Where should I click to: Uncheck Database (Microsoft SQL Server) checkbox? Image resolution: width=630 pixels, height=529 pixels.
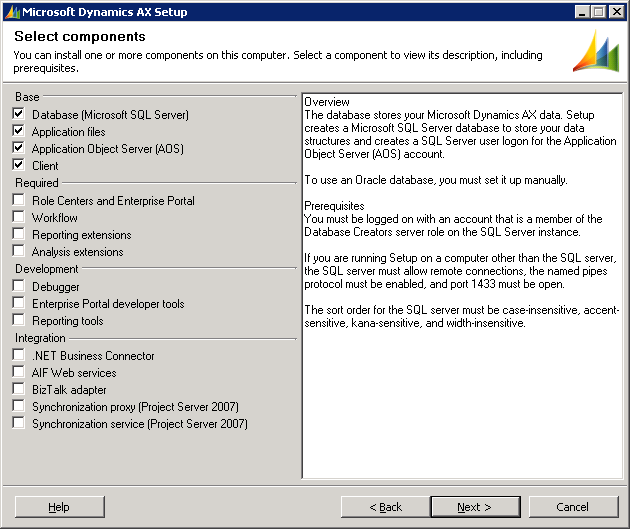tap(19, 115)
